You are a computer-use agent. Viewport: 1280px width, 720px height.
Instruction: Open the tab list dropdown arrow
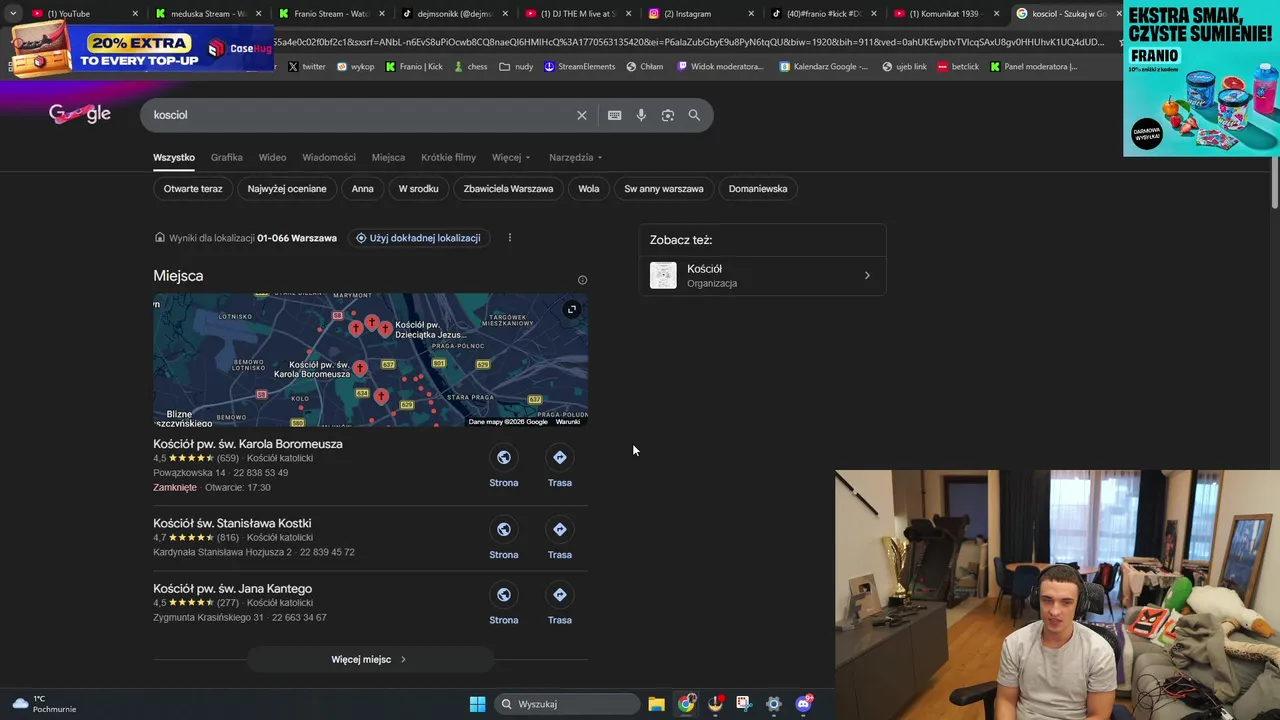point(13,14)
